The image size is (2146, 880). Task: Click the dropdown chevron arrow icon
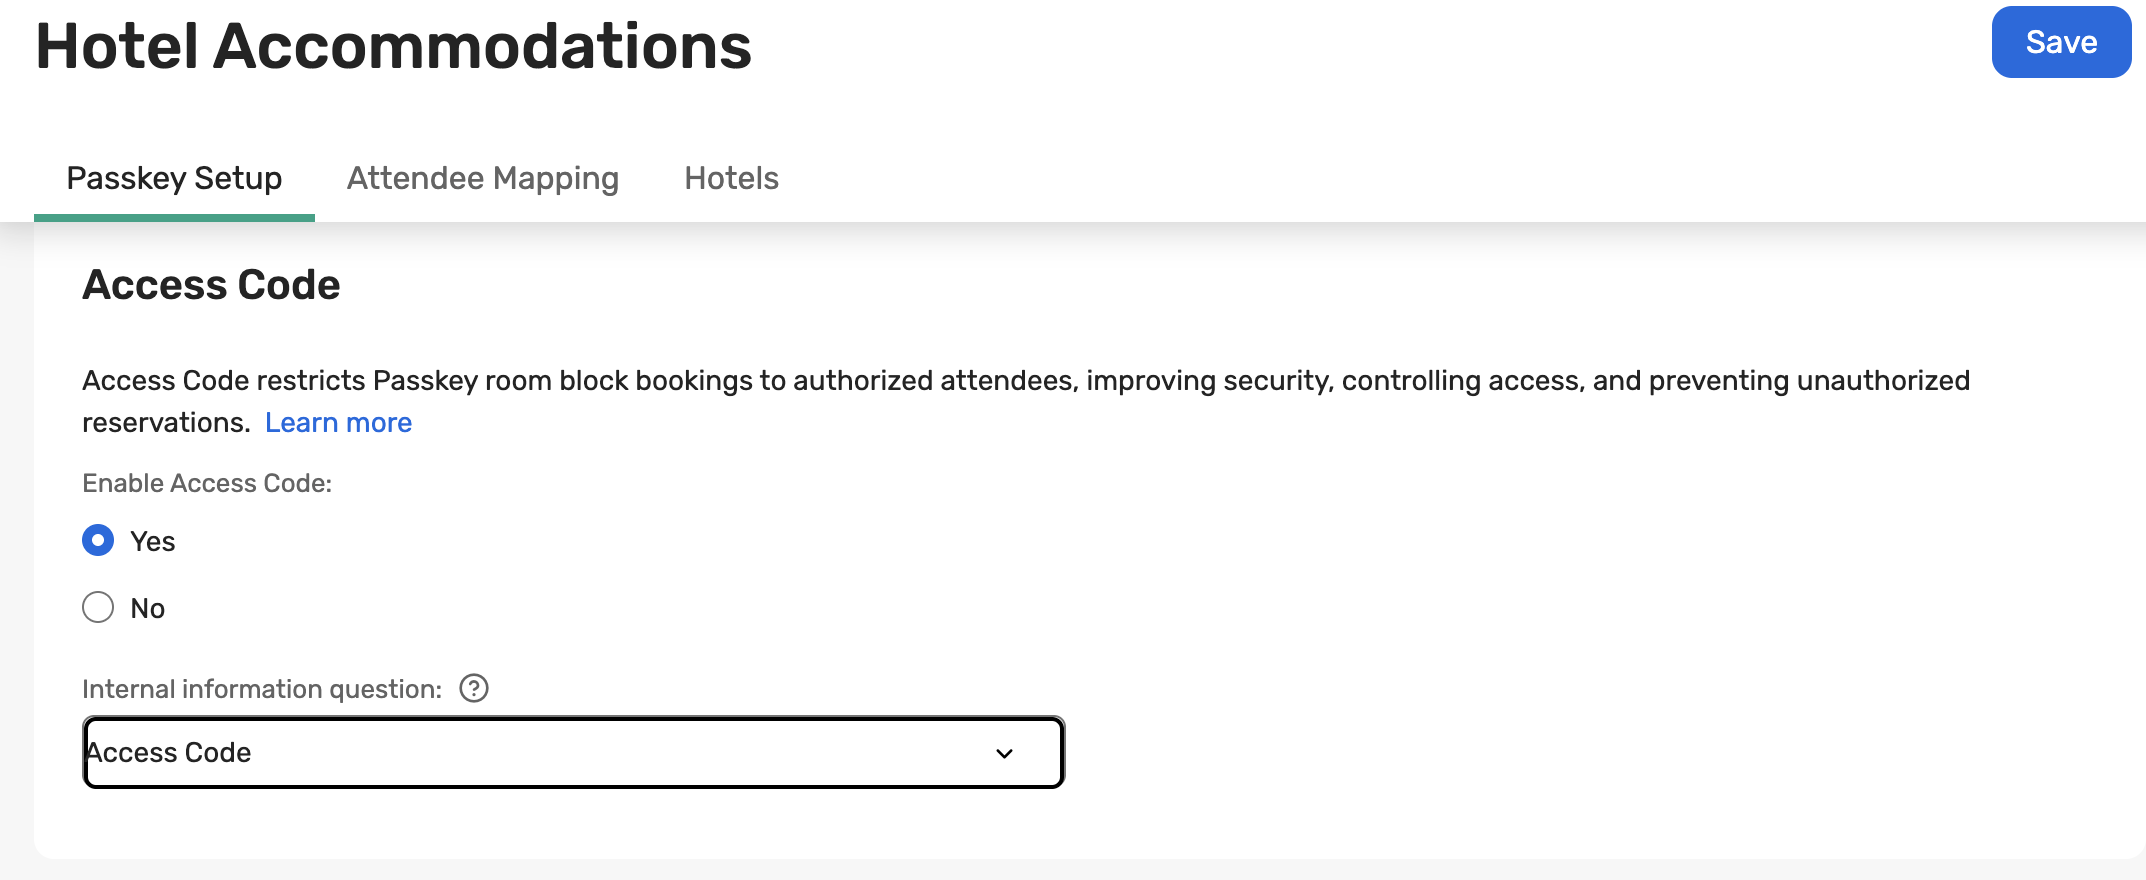tap(1005, 753)
